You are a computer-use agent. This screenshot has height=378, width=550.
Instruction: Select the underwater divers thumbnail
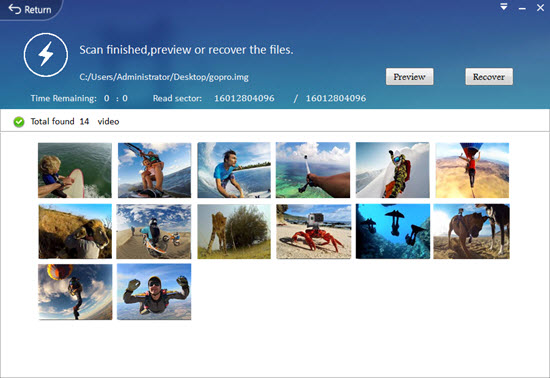pos(393,231)
